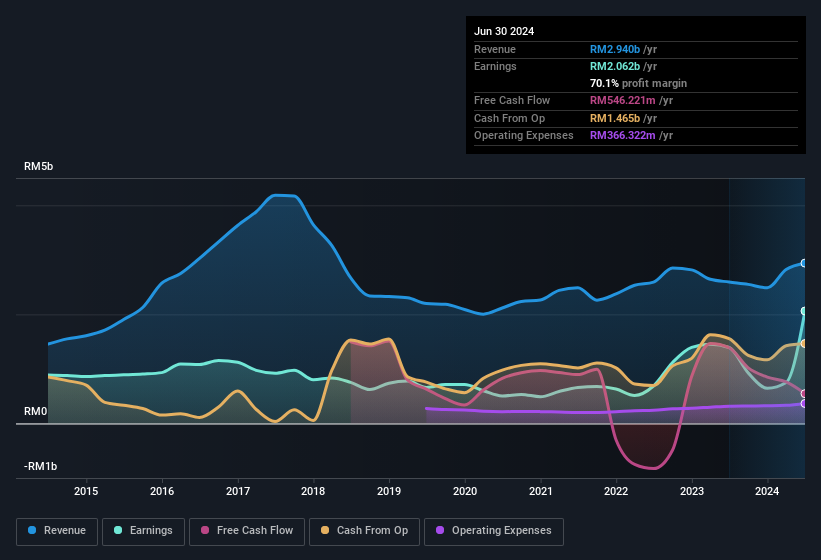Select the 2024 x-axis label
The width and height of the screenshot is (821, 560).
pyautogui.click(x=767, y=491)
